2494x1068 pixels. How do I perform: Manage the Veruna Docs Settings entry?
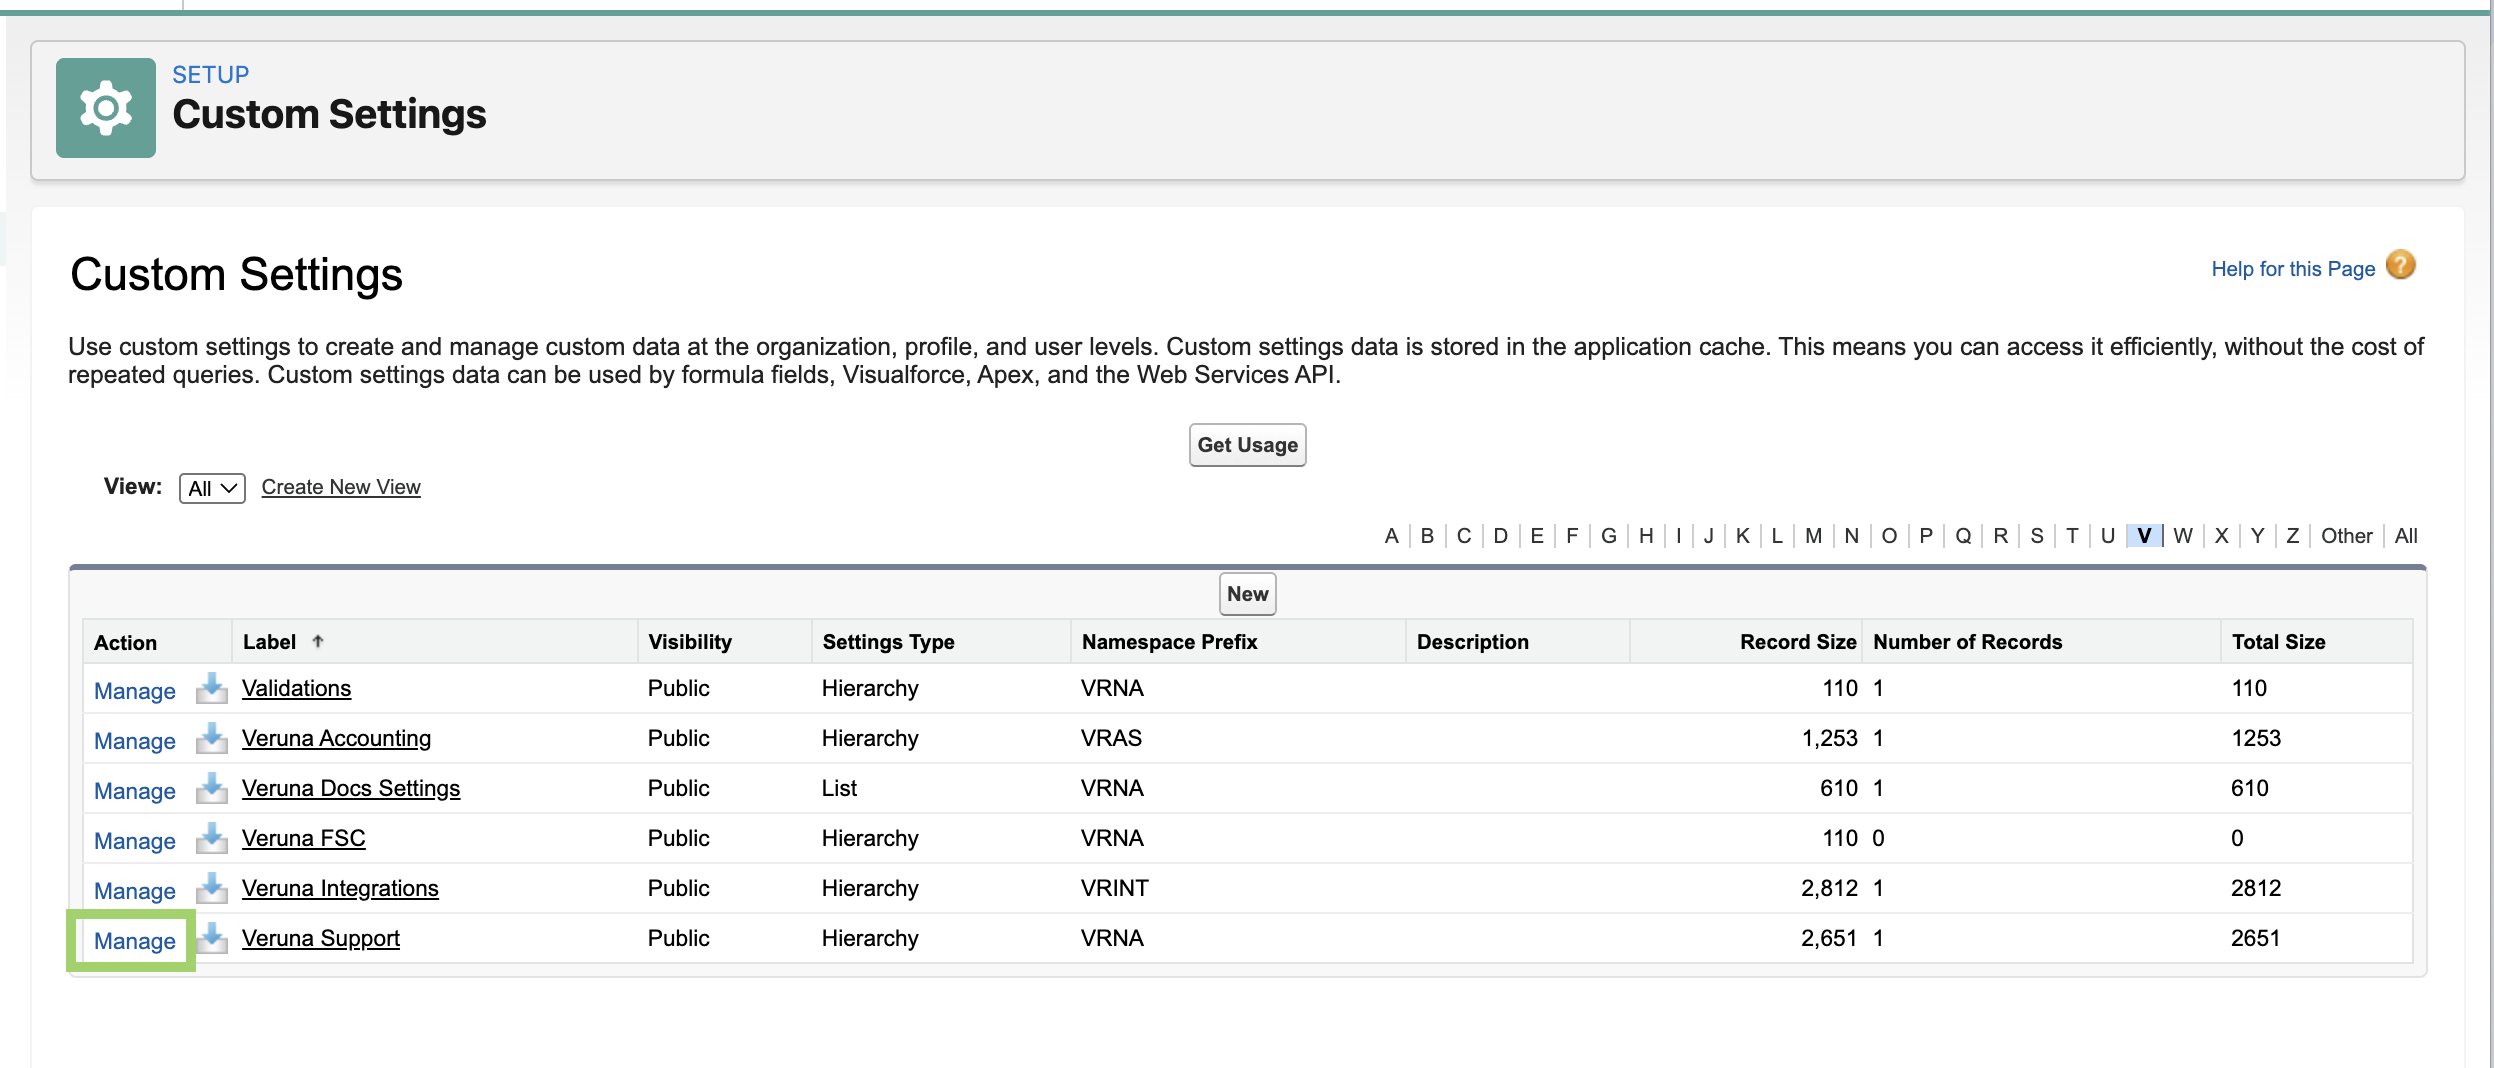[x=135, y=791]
